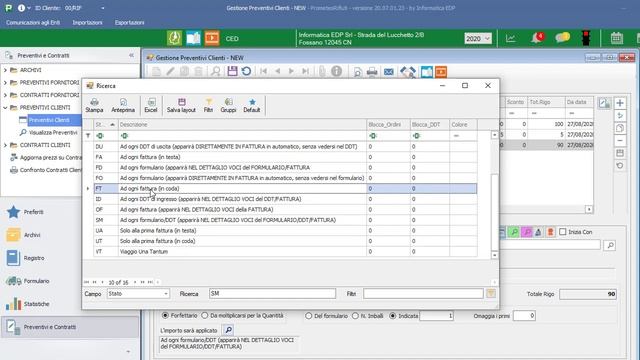Select the Indicata radio option
The height and width of the screenshot is (360, 640).
393,316
